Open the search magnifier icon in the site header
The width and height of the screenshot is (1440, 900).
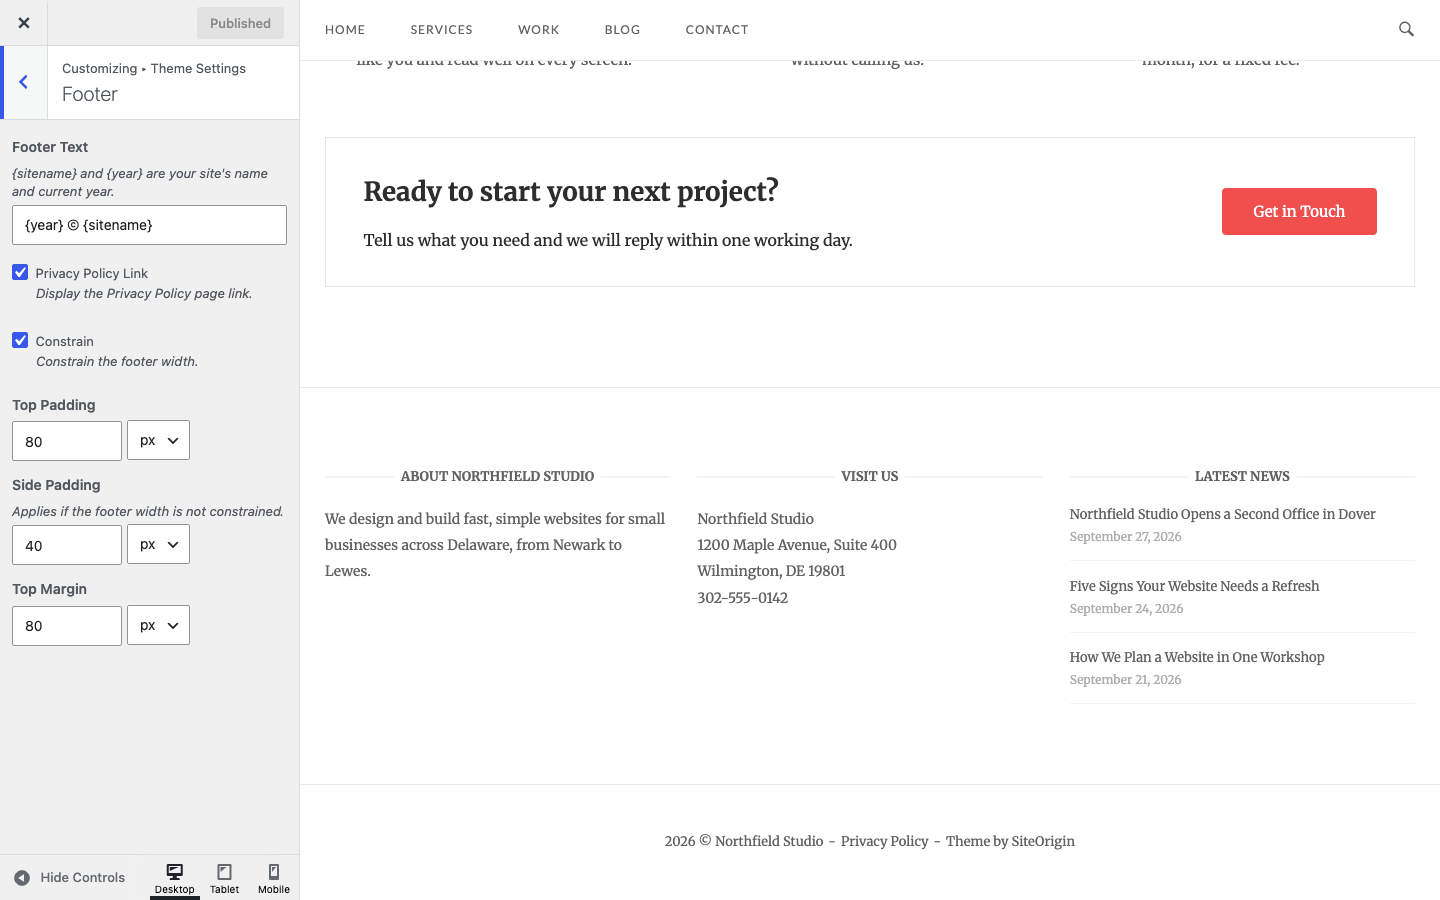[x=1406, y=29]
